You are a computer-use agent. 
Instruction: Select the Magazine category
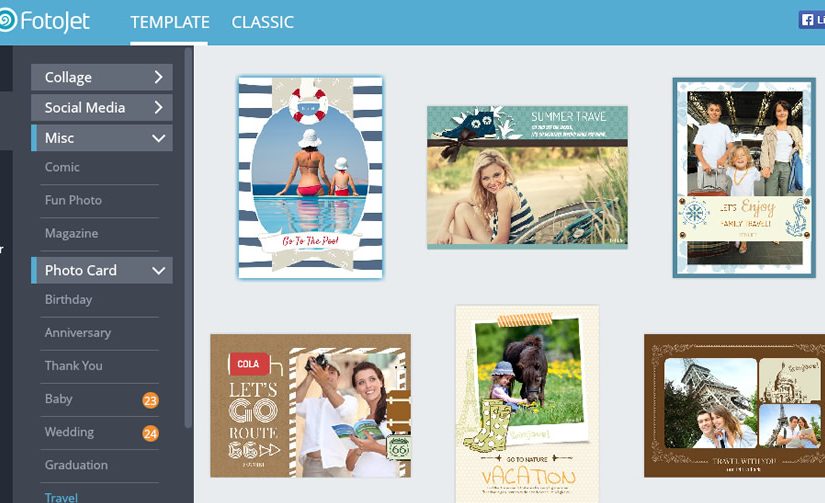point(71,234)
